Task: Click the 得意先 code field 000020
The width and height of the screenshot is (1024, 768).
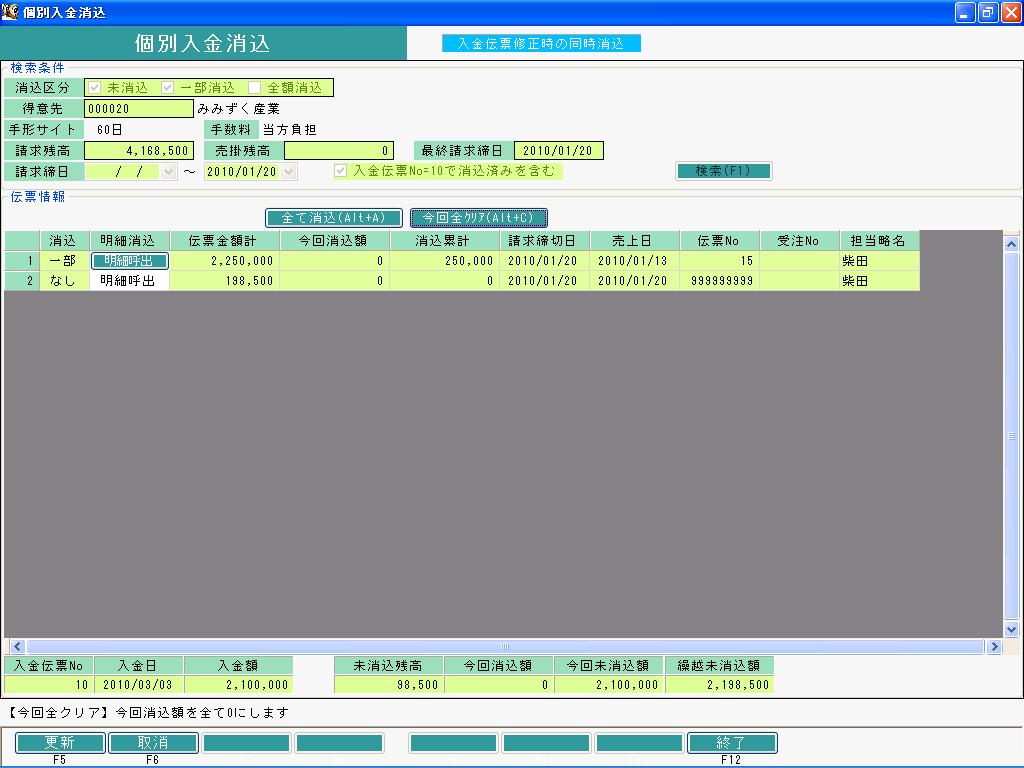Action: pyautogui.click(x=139, y=108)
